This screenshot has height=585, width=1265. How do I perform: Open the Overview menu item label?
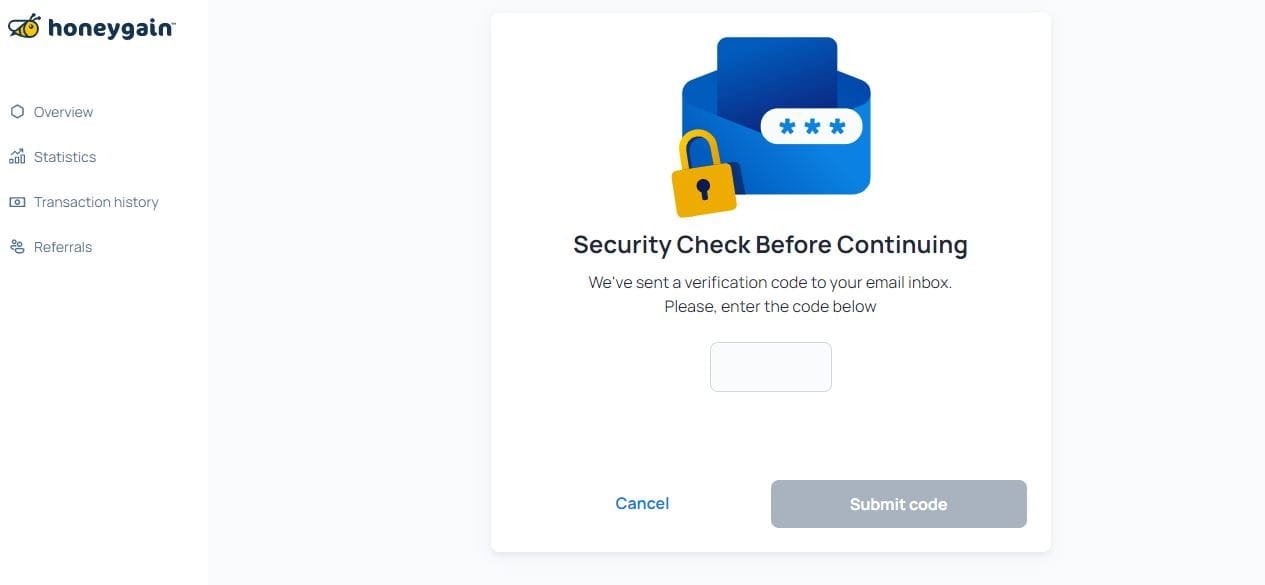(x=63, y=112)
